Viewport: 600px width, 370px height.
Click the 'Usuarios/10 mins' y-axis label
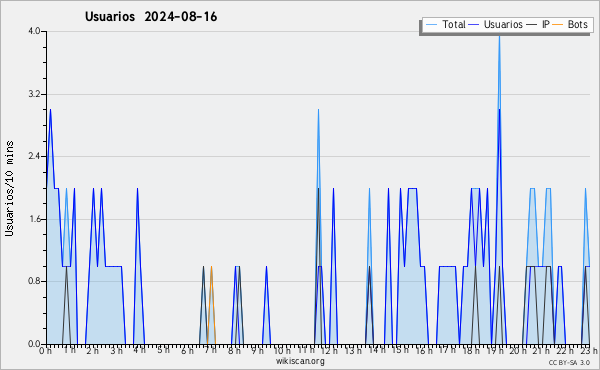coord(9,189)
